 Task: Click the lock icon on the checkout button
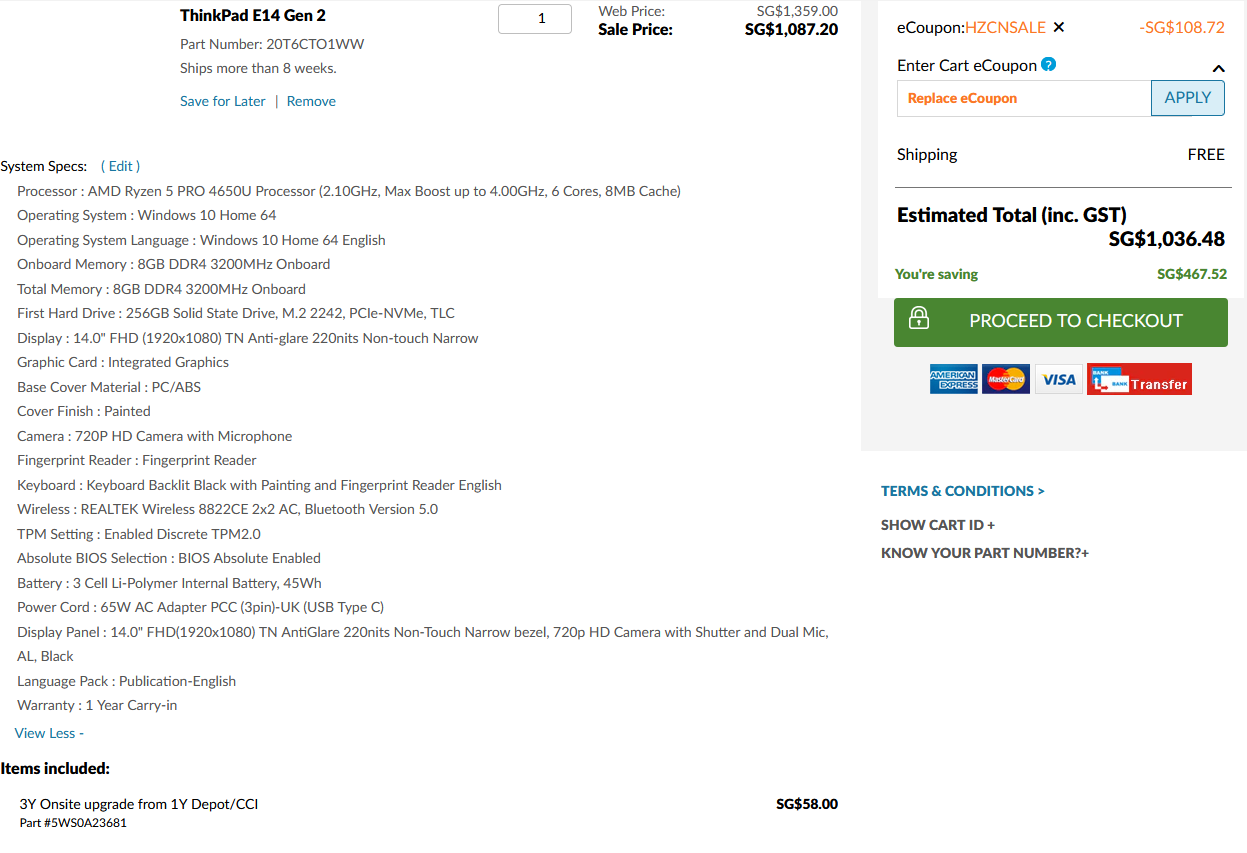pos(918,319)
